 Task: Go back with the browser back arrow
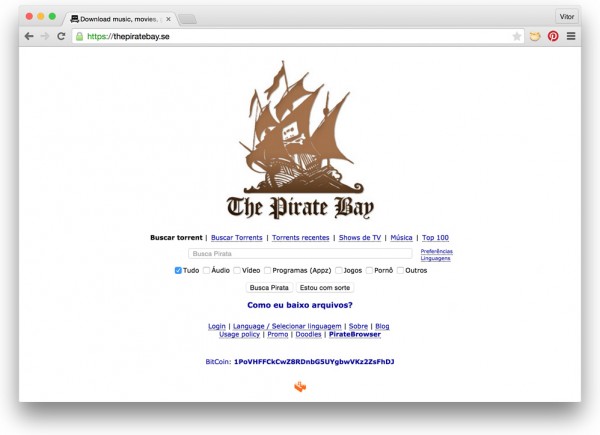click(29, 36)
